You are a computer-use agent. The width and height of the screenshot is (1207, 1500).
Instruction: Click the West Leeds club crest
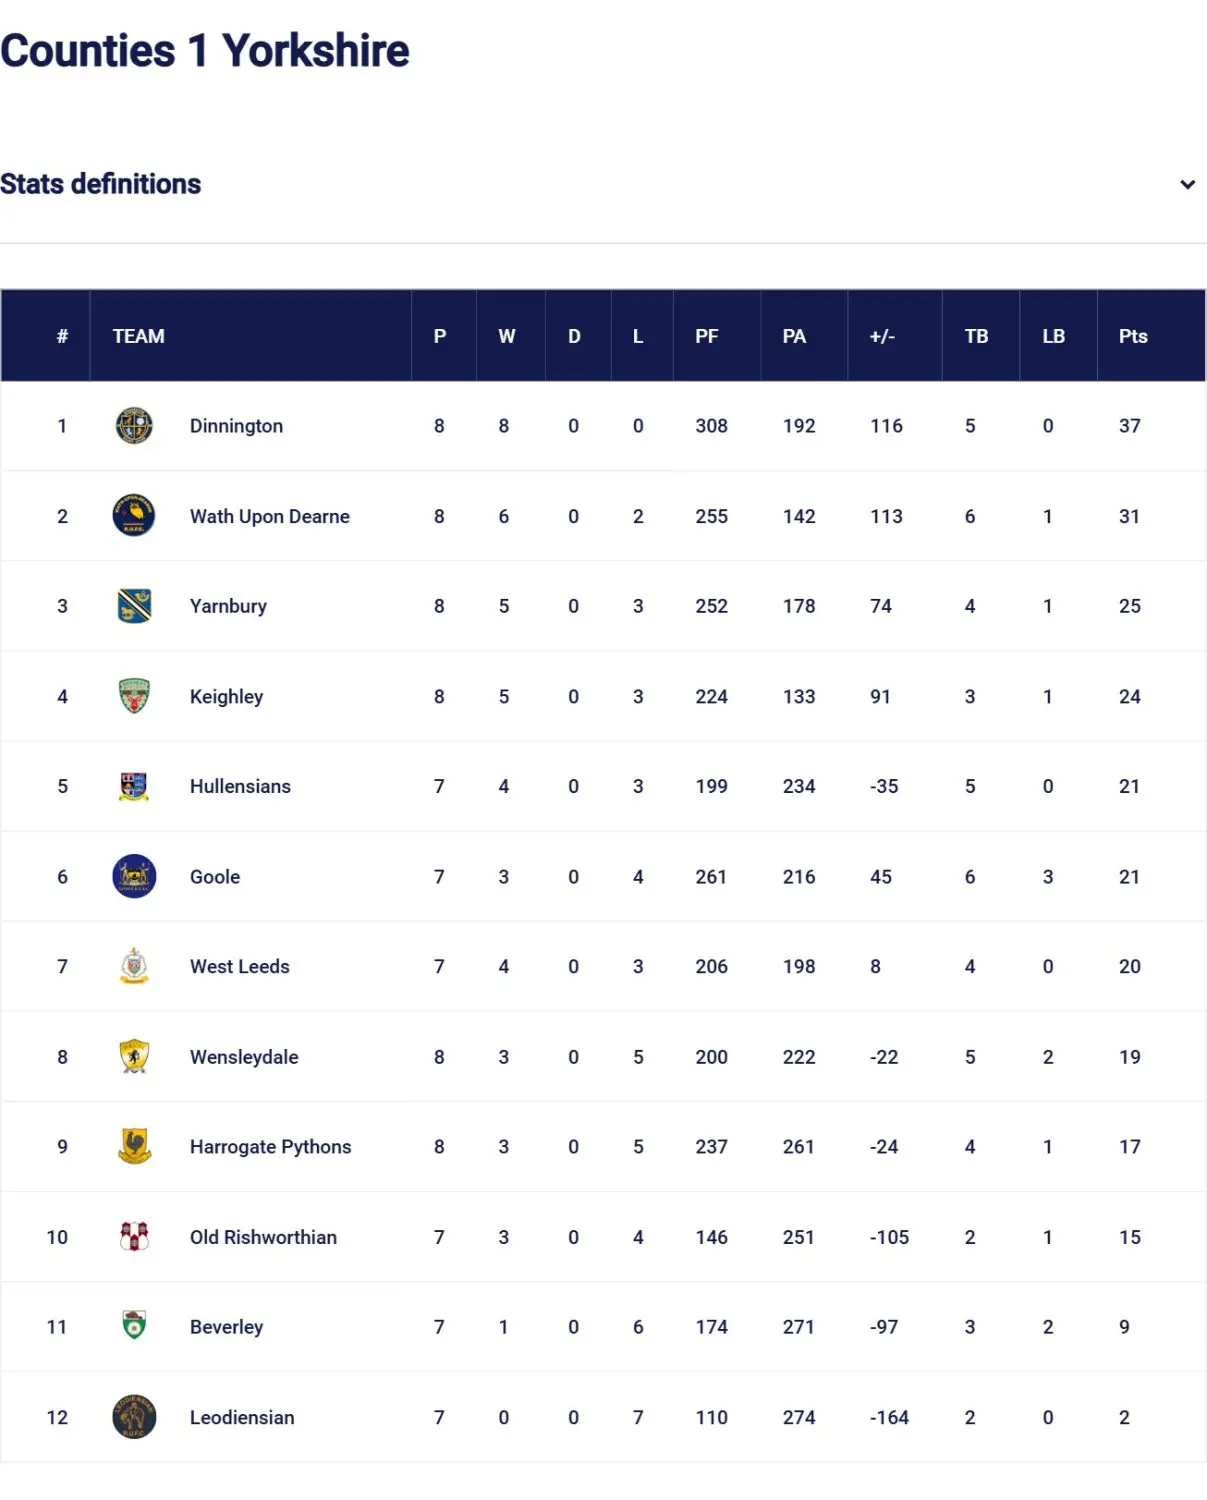click(x=134, y=966)
